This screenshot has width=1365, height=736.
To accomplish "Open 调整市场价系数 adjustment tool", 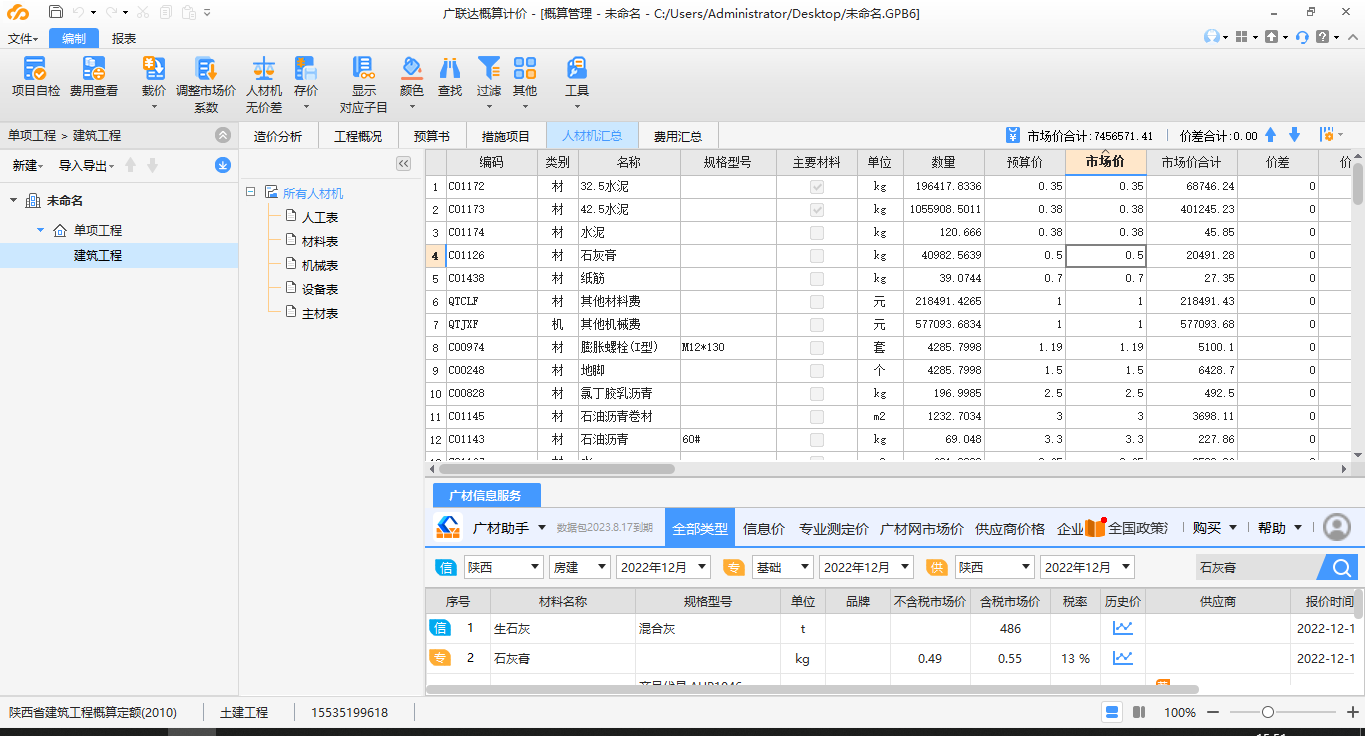I will 206,84.
